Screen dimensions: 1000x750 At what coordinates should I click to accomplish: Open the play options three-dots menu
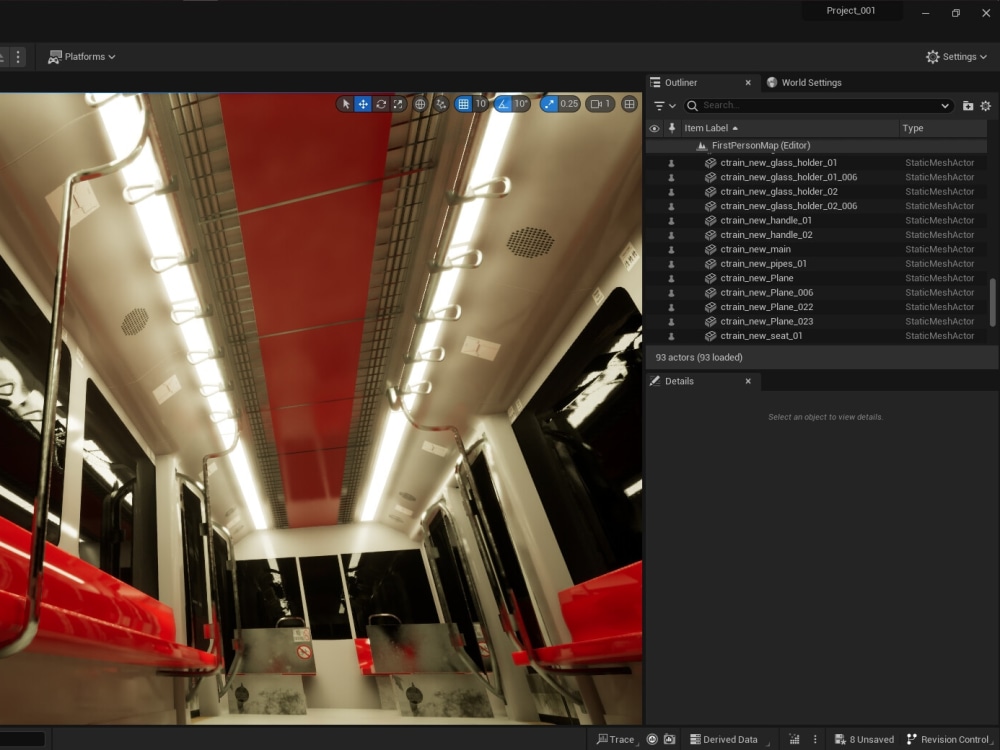(18, 57)
